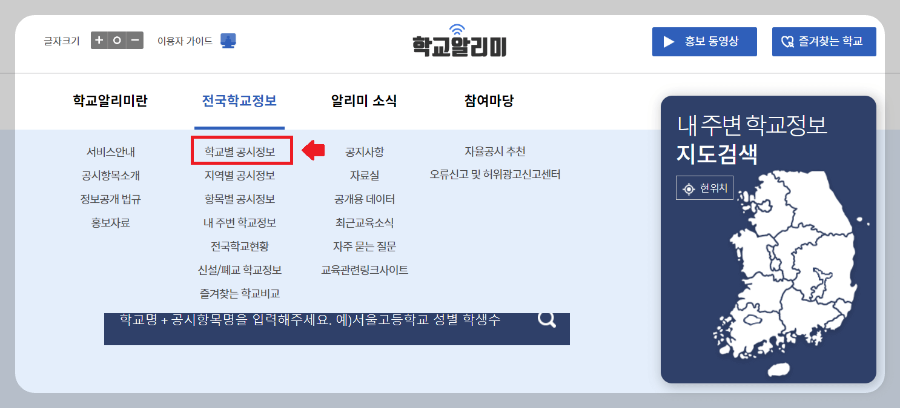This screenshot has width=900, height=408.
Task: Click 내 주변 학교정보 지도검색 heading
Action: click(752, 139)
